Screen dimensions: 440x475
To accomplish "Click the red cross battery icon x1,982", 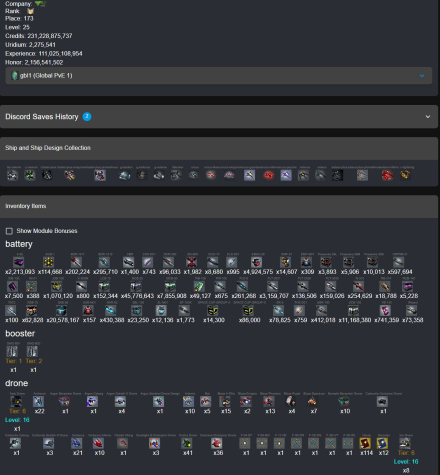I will coord(192,262).
